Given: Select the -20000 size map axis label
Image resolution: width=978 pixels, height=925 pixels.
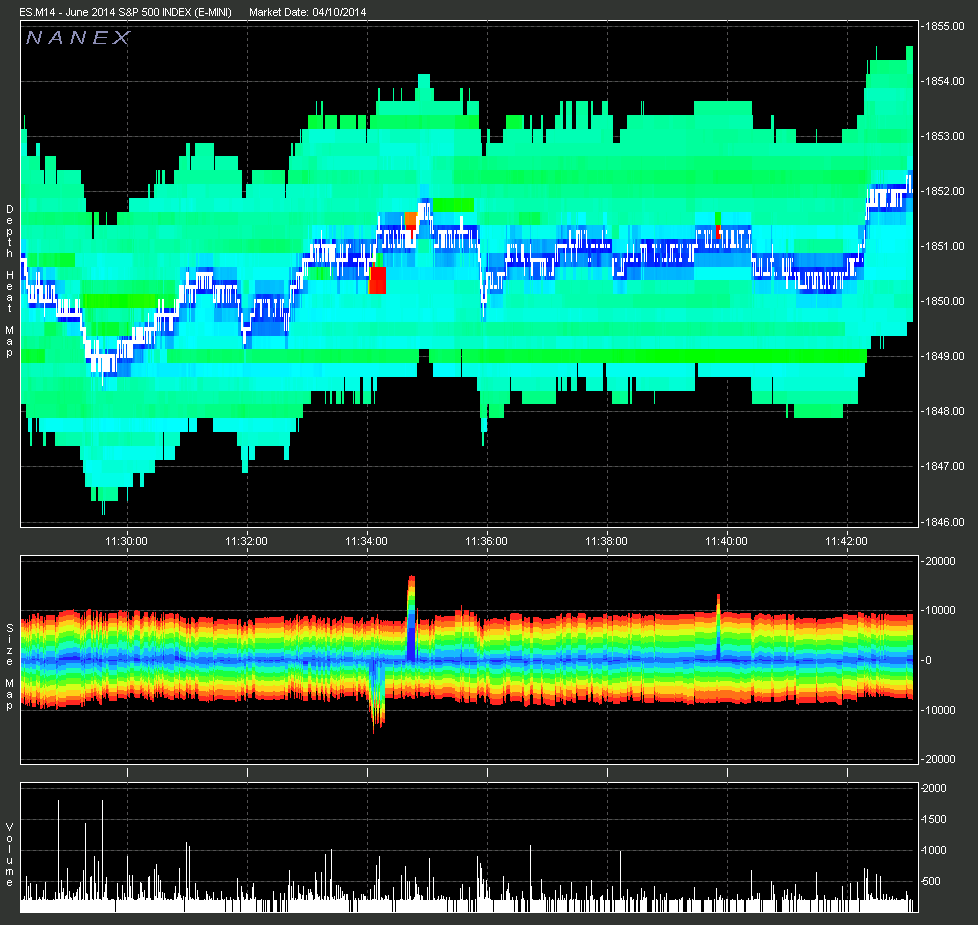Looking at the screenshot, I should (939, 759).
